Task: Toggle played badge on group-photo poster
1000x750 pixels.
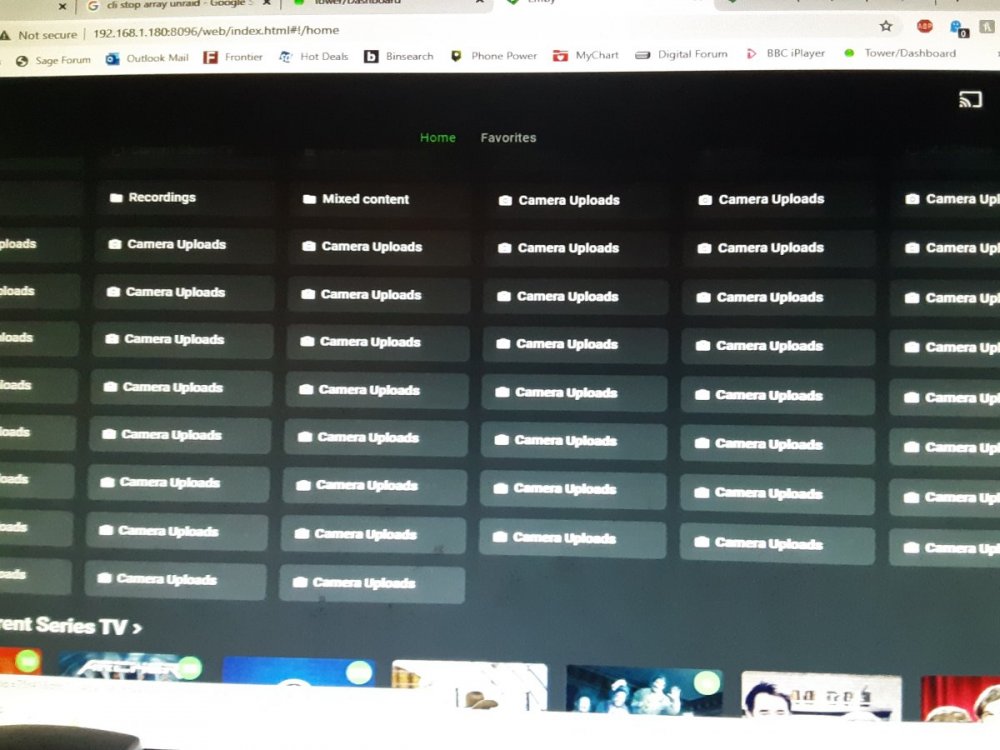Action: [x=707, y=683]
